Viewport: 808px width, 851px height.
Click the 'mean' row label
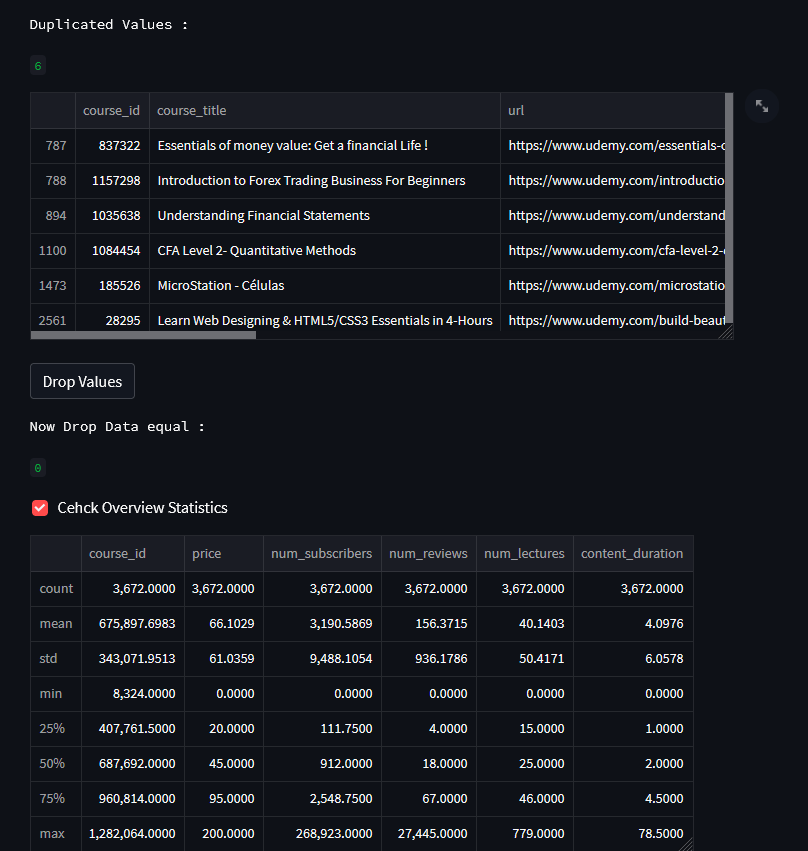pyautogui.click(x=56, y=624)
